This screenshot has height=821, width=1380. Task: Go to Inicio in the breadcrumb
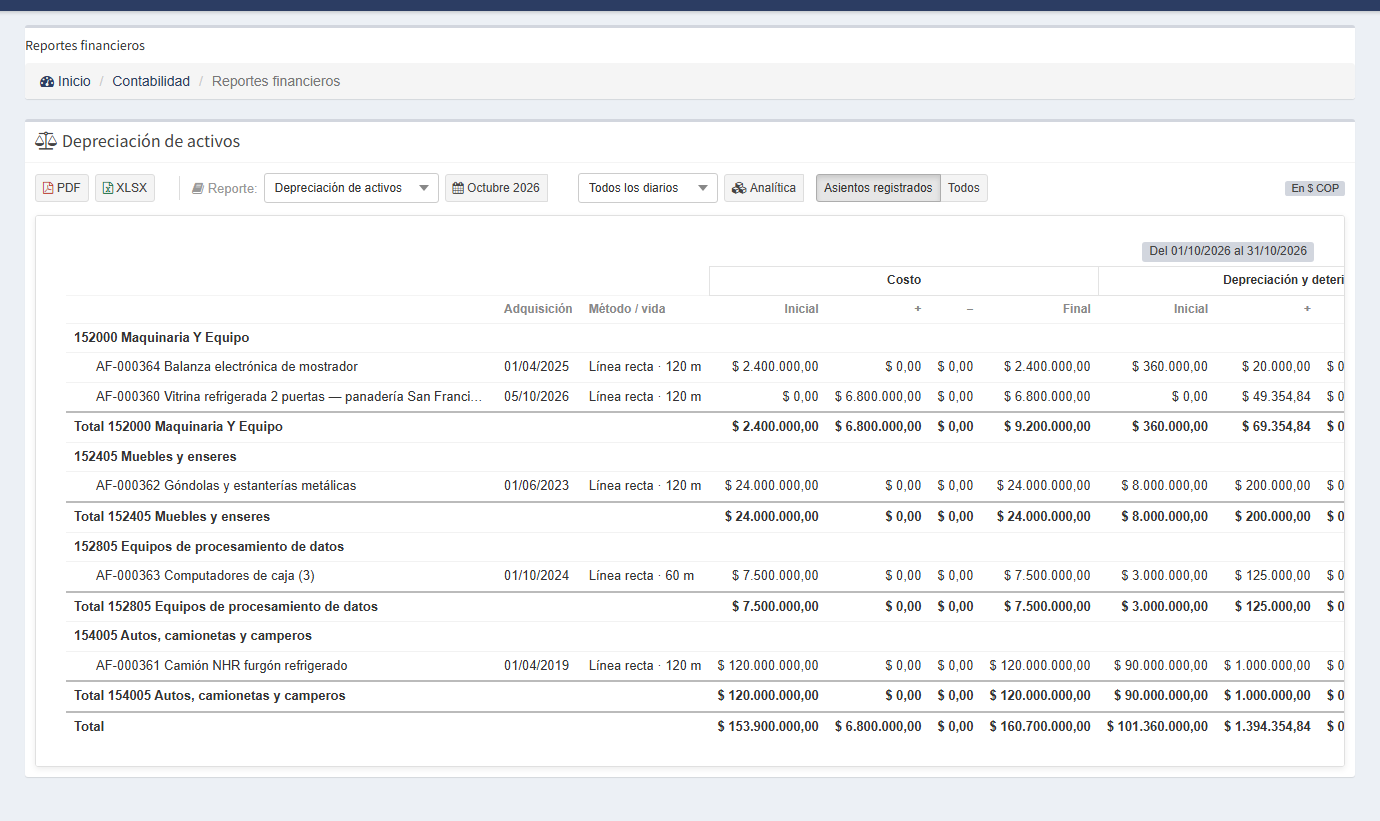[x=74, y=81]
